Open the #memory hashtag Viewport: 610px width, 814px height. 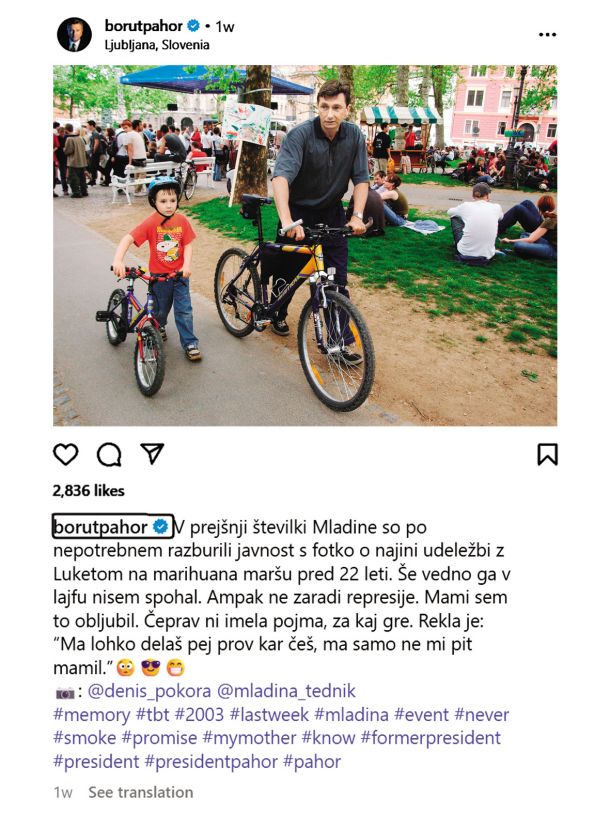pos(91,715)
